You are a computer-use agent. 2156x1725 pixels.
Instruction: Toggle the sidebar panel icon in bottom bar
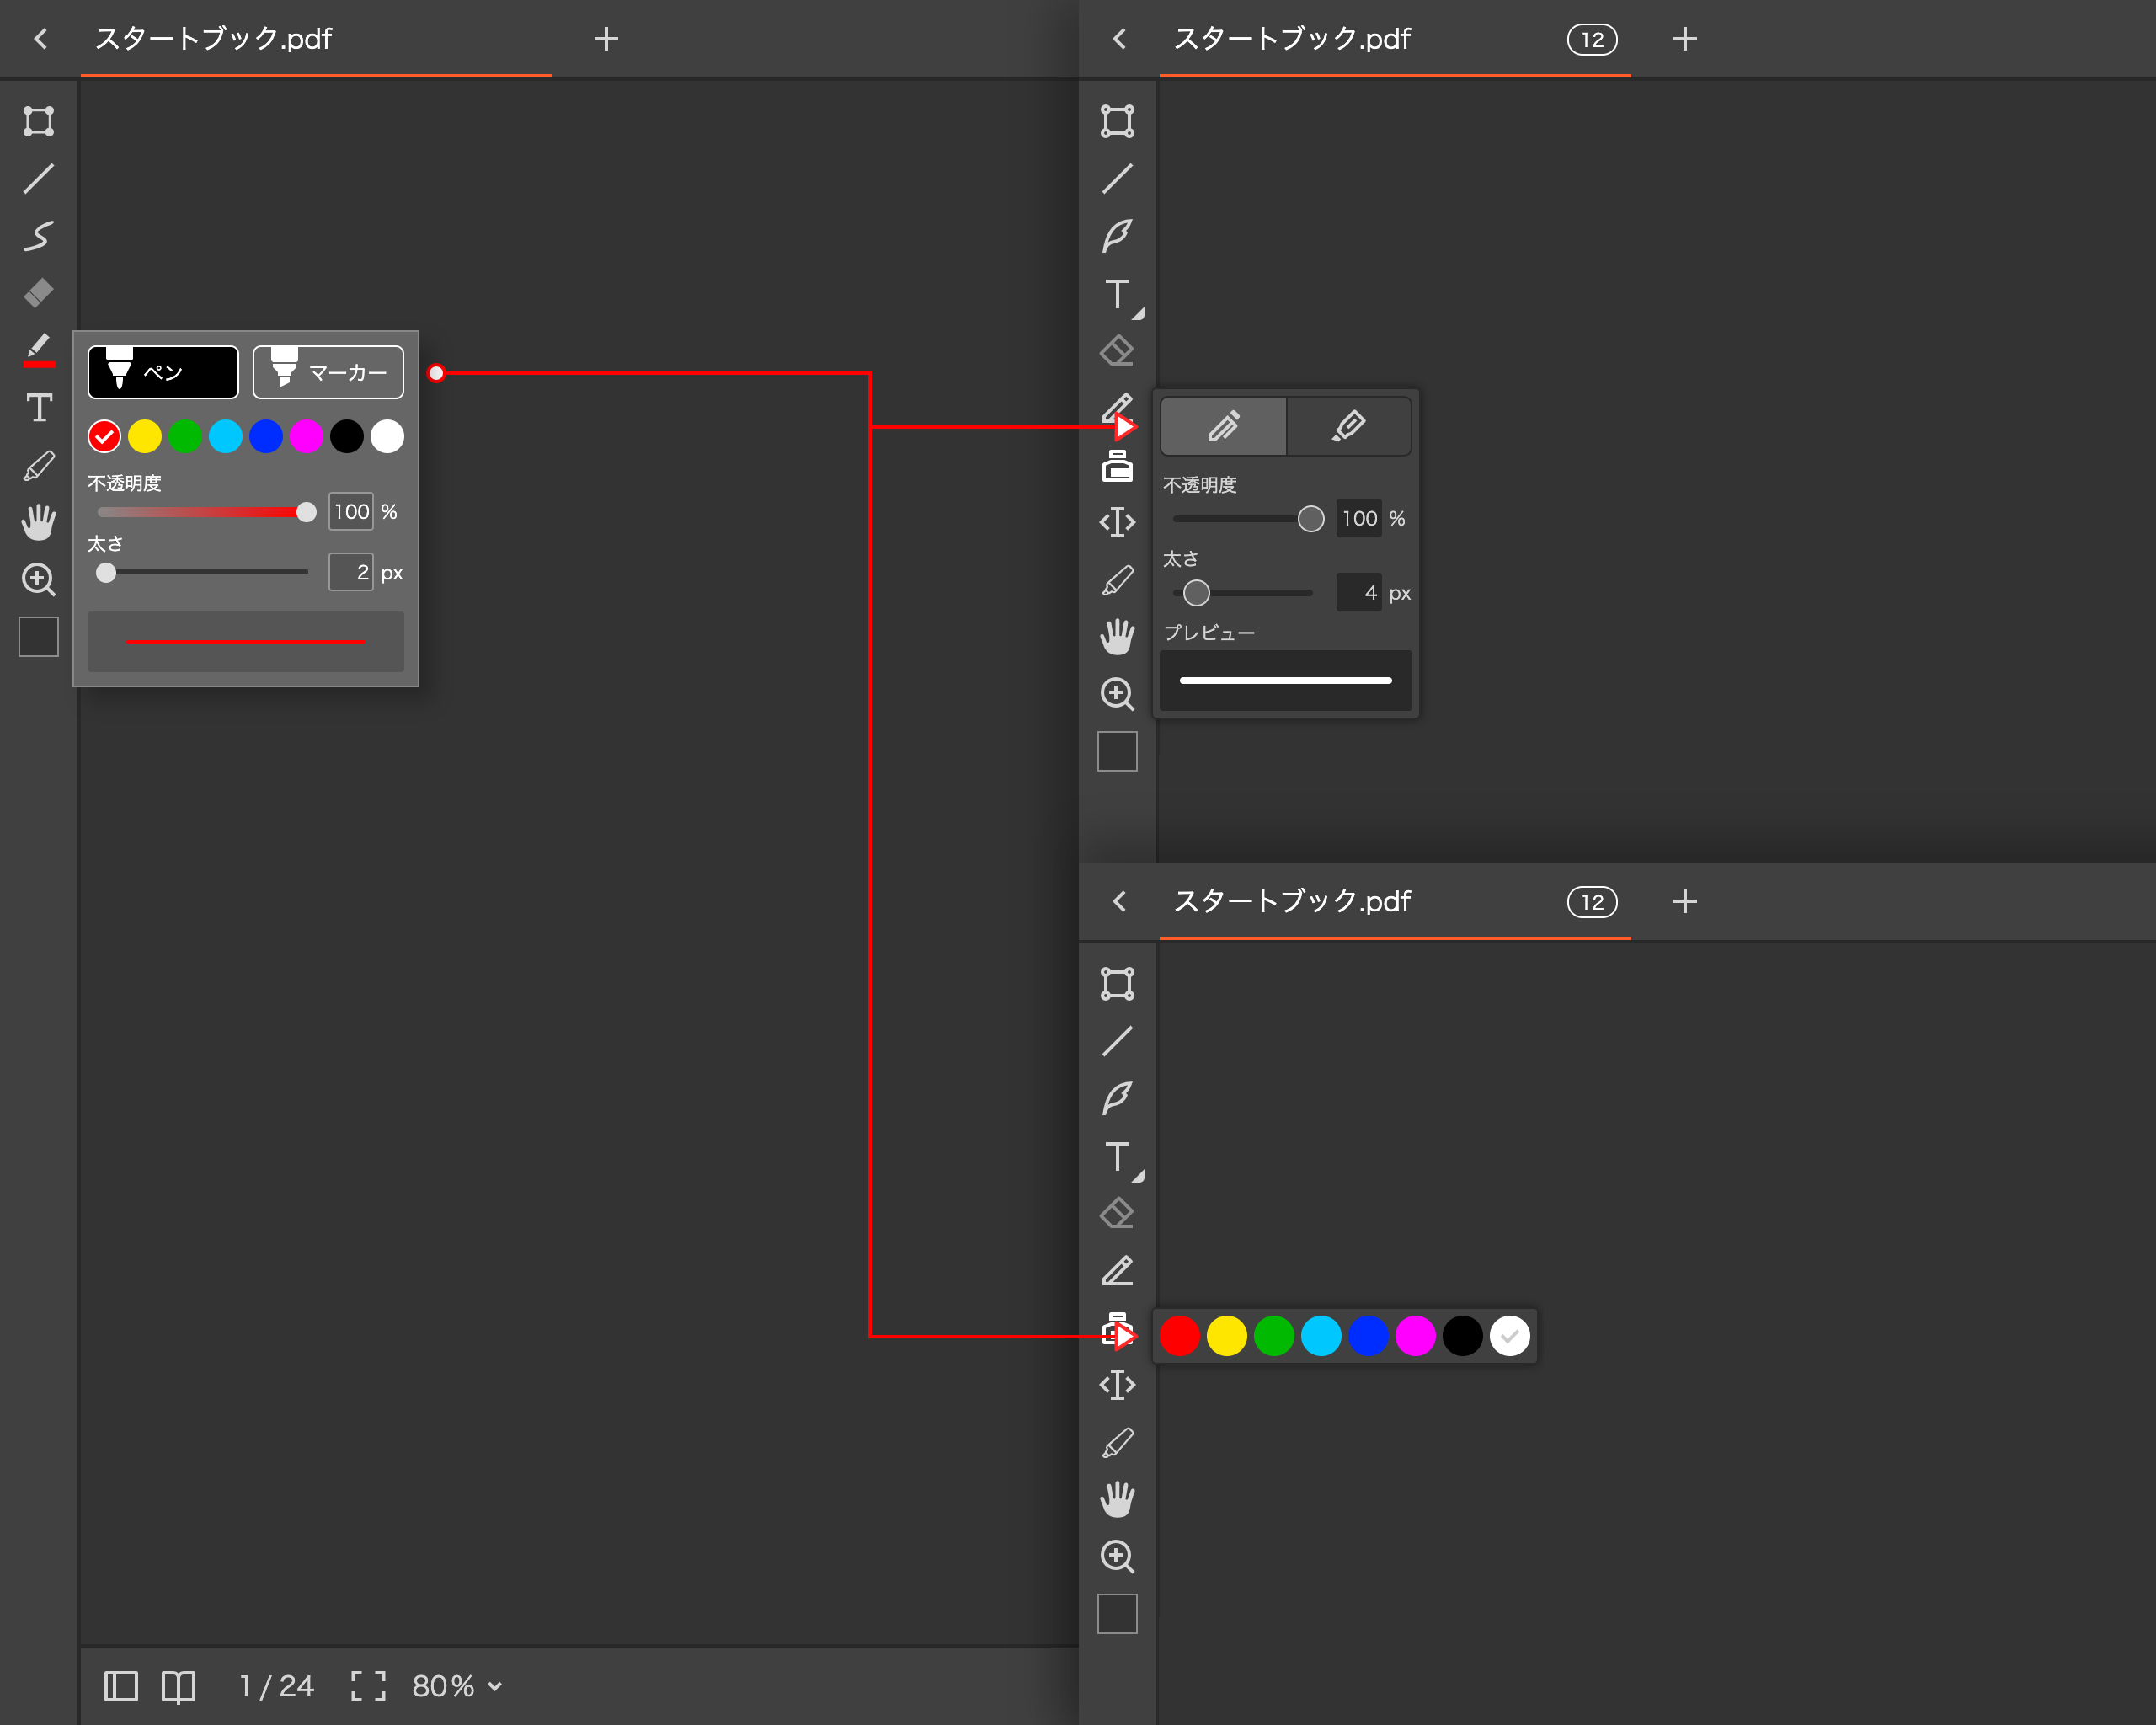coord(121,1686)
